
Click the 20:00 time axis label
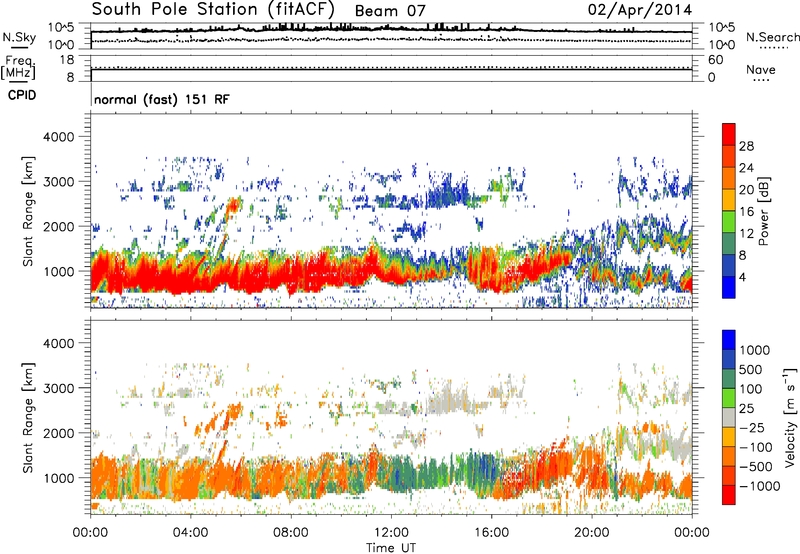tap(592, 533)
